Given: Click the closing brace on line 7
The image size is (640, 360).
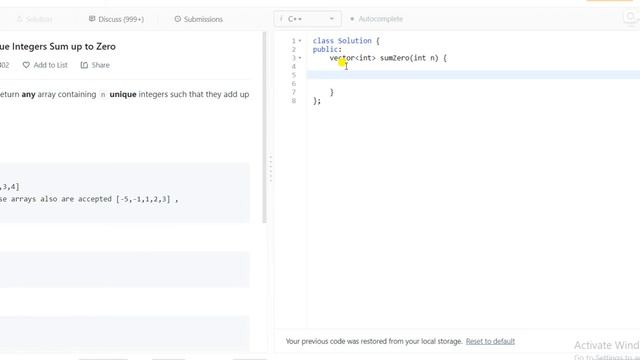Looking at the screenshot, I should pos(331,92).
